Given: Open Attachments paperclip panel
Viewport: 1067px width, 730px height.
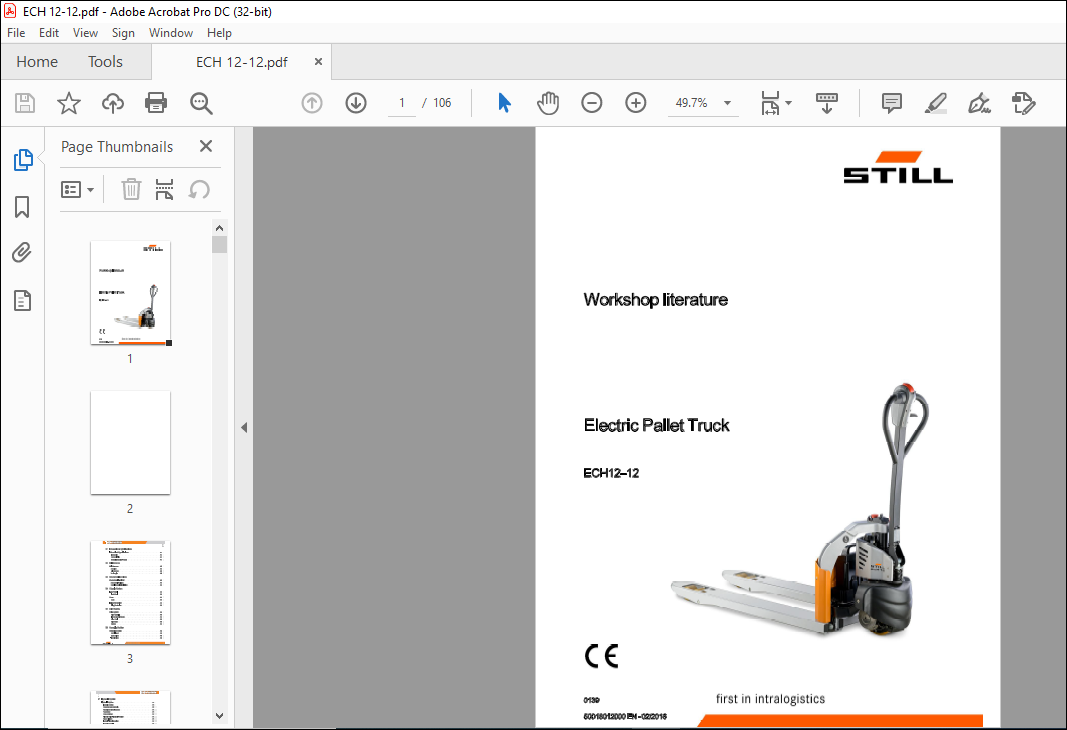Looking at the screenshot, I should click(22, 253).
